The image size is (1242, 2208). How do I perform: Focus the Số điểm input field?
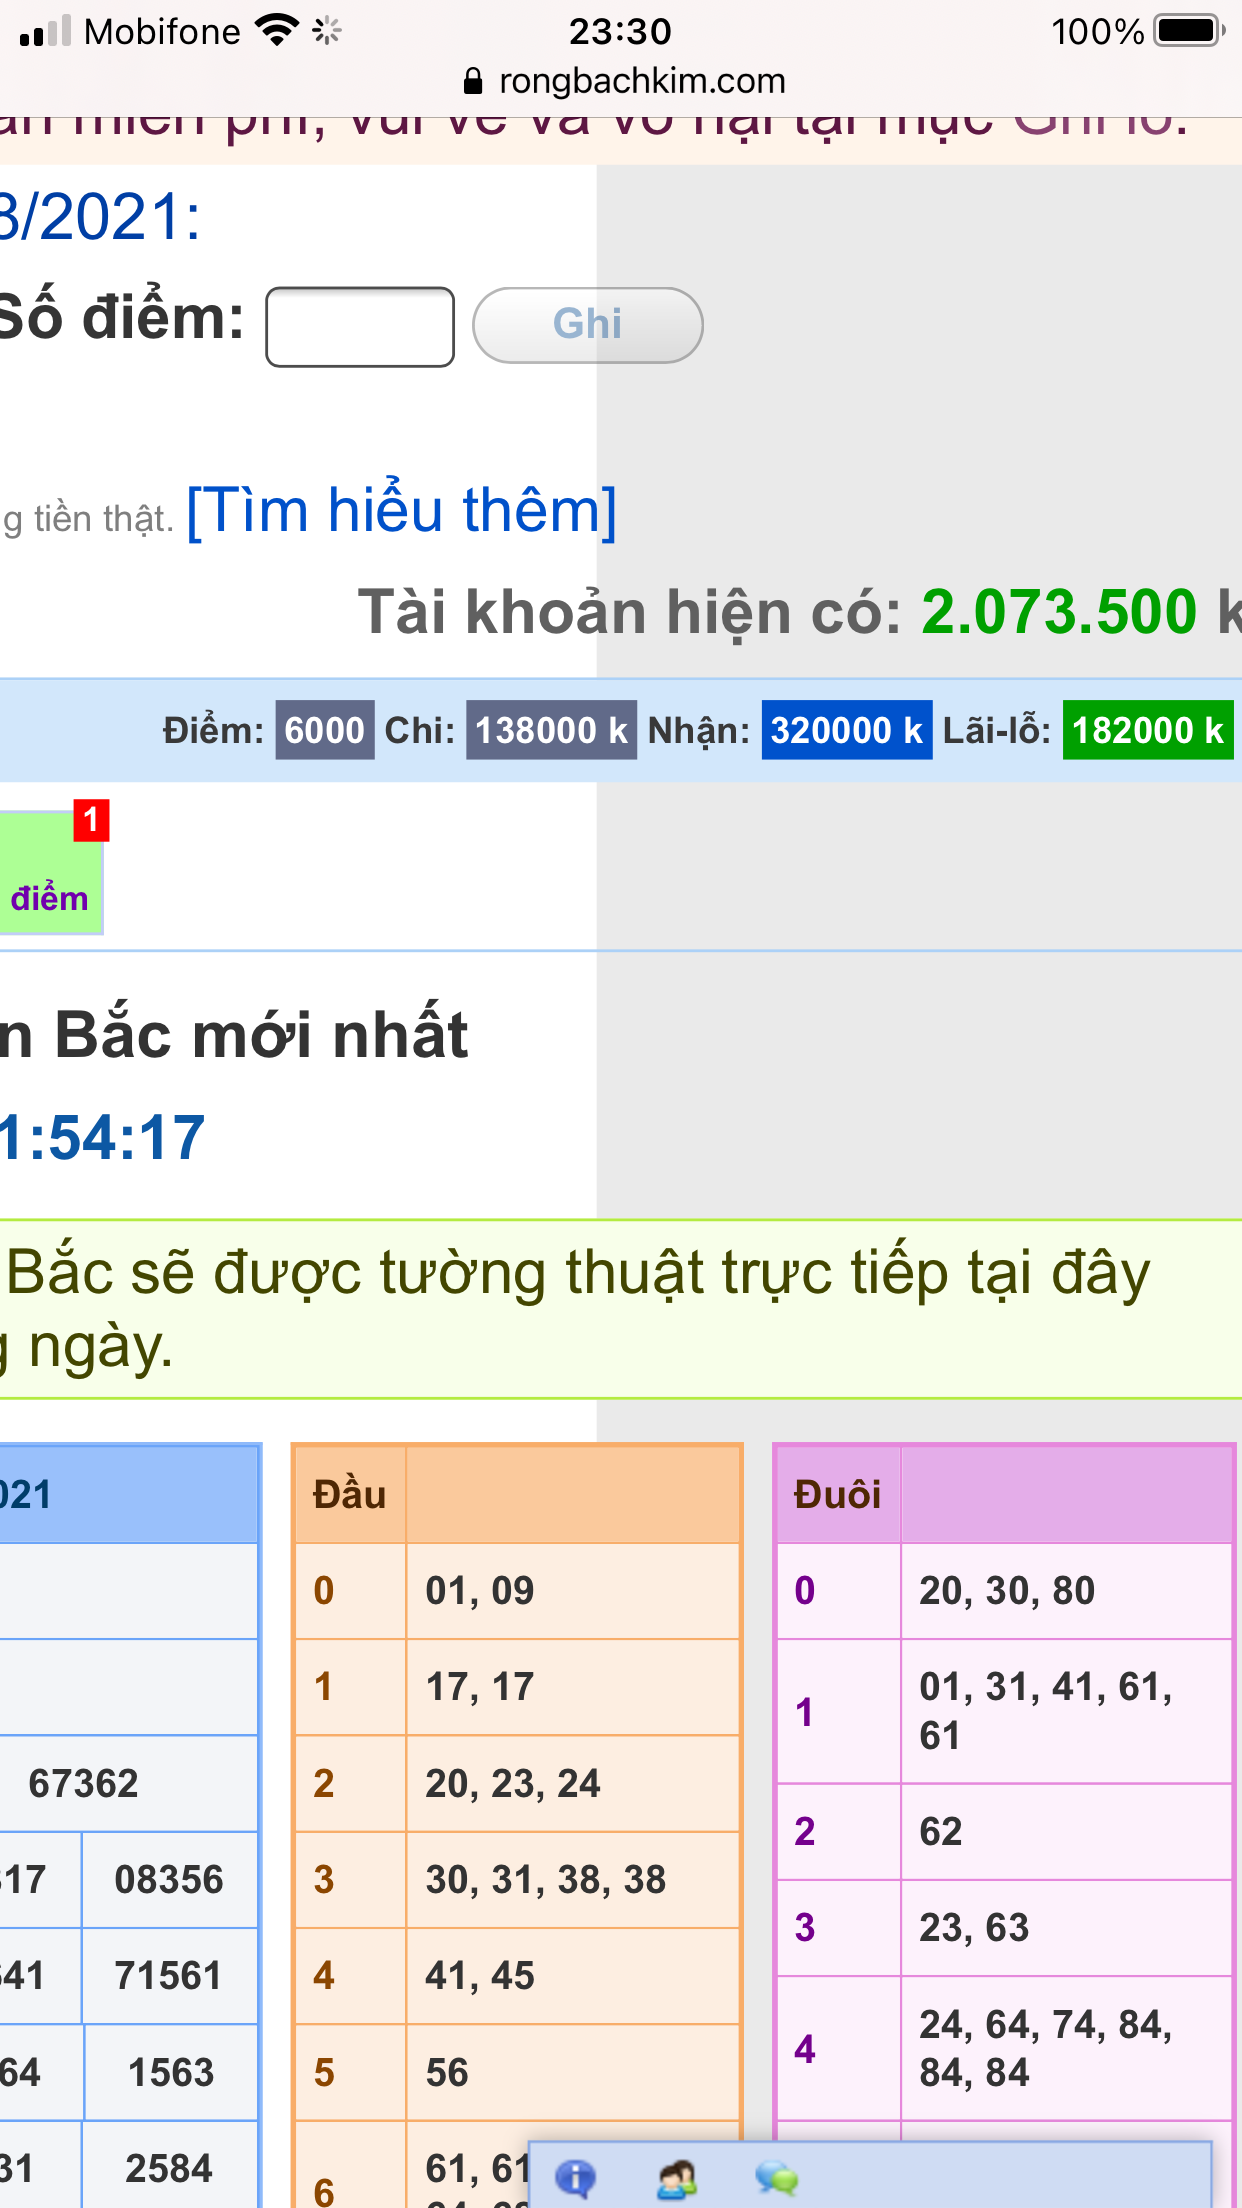coord(360,327)
